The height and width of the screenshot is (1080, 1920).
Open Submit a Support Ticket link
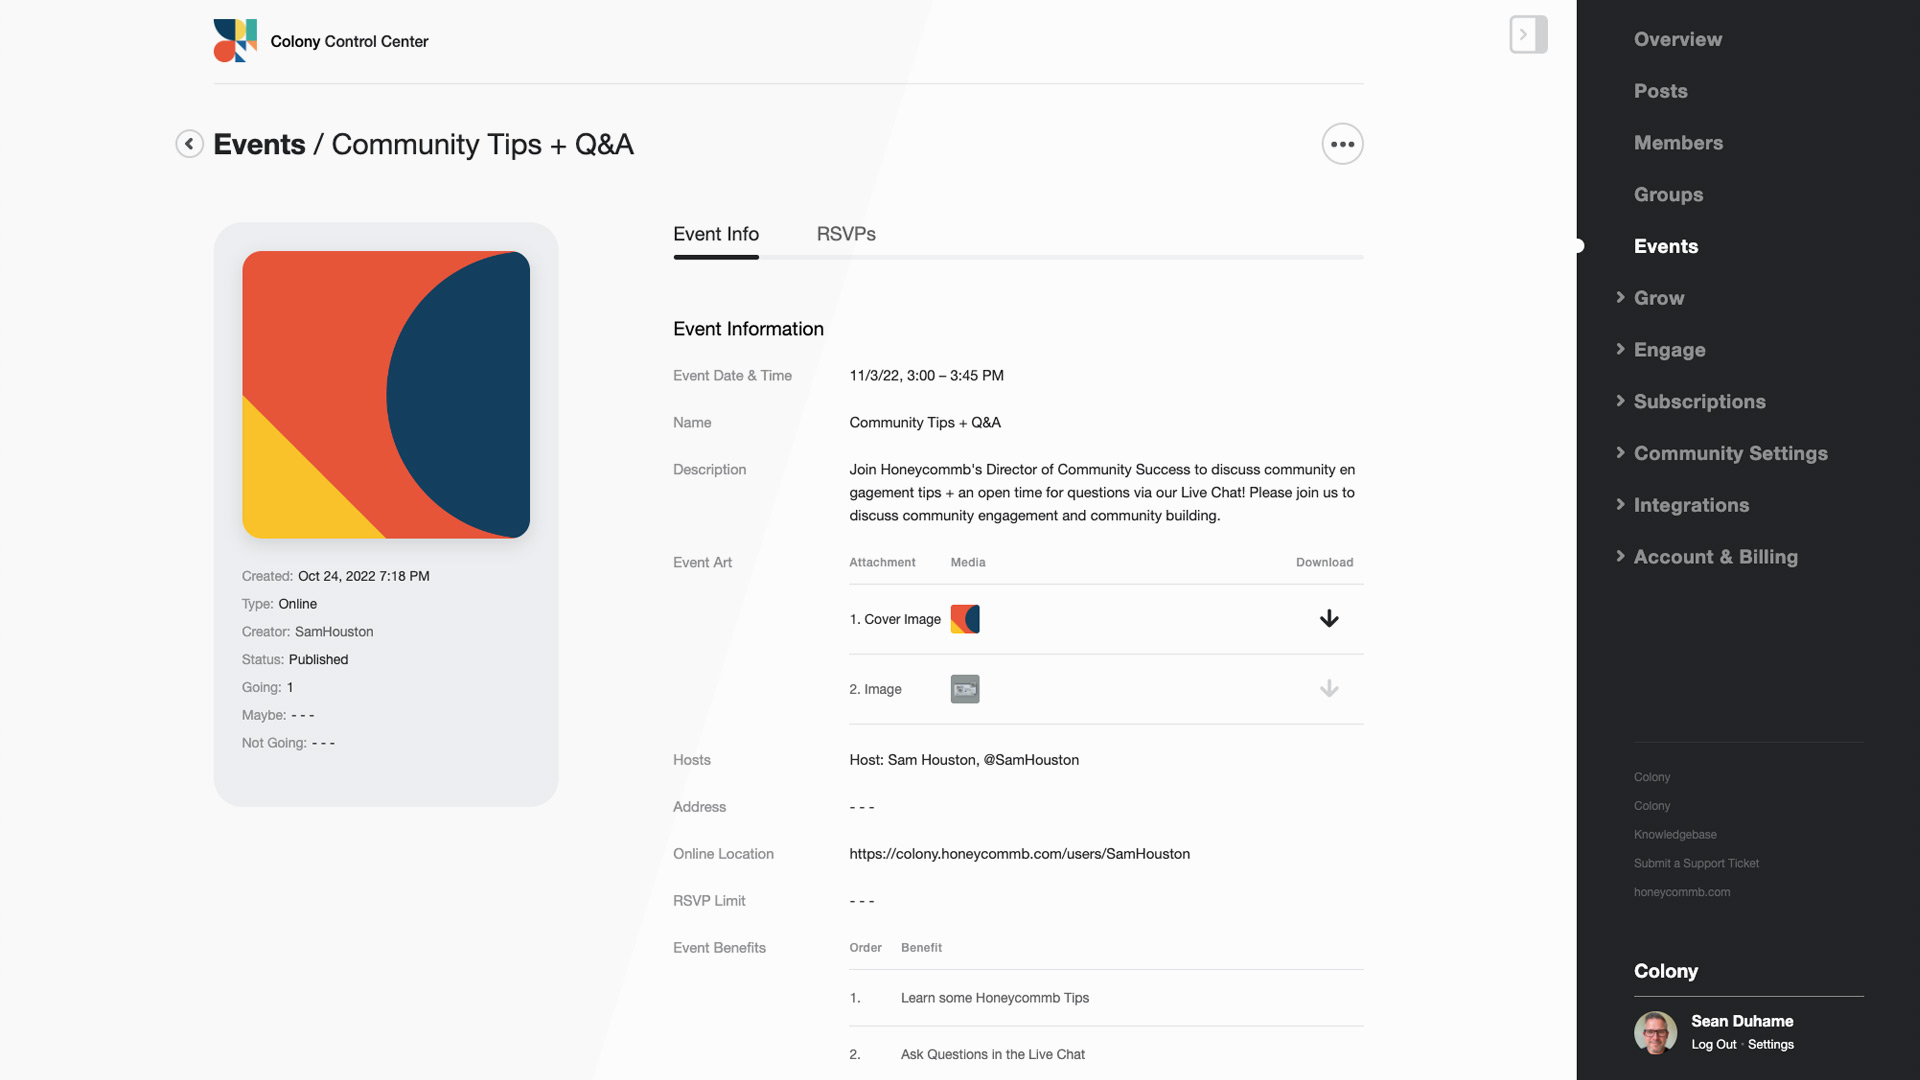[x=1696, y=864]
